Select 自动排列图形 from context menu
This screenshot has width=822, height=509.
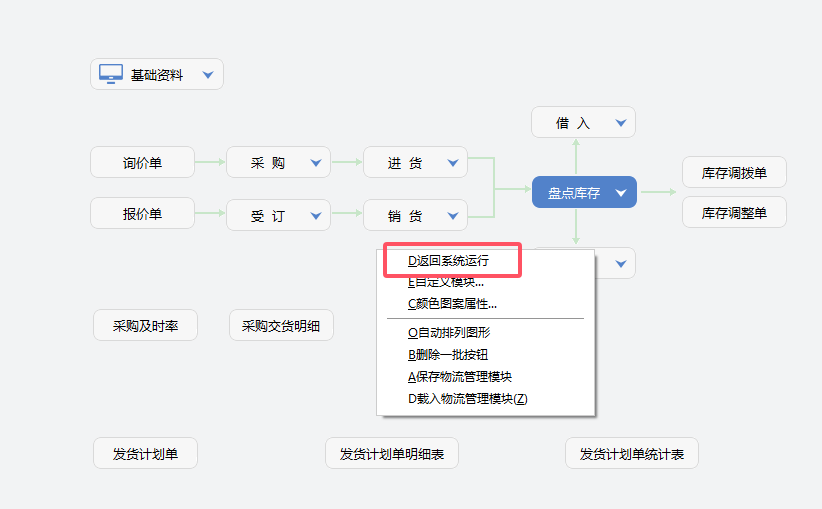449,332
